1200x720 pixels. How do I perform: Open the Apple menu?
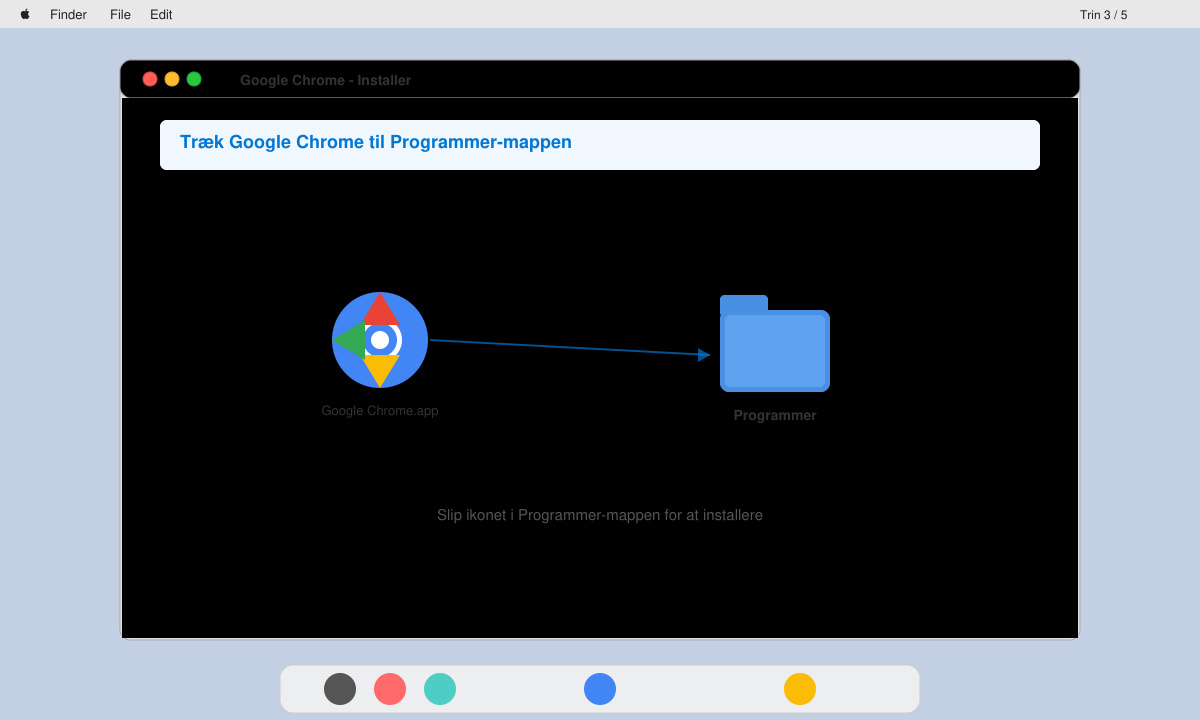pyautogui.click(x=25, y=14)
